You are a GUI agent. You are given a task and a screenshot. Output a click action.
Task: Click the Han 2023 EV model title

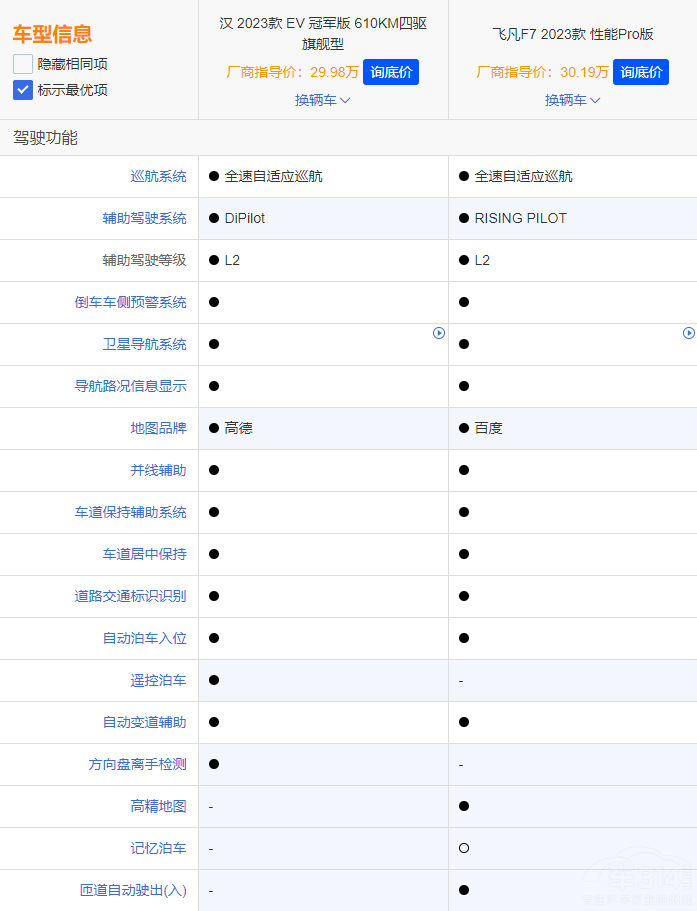coord(323,33)
